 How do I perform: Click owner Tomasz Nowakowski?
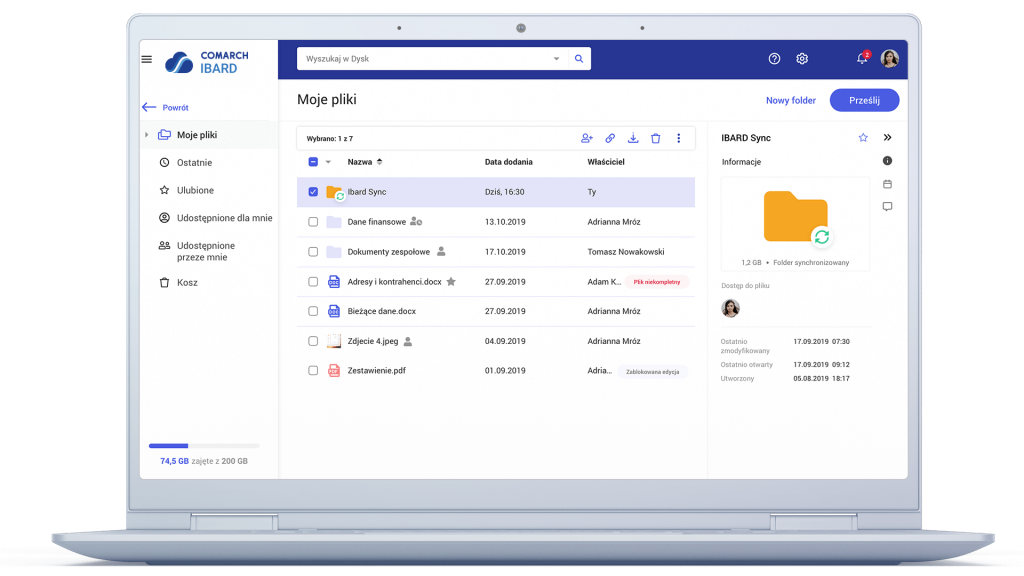(626, 252)
